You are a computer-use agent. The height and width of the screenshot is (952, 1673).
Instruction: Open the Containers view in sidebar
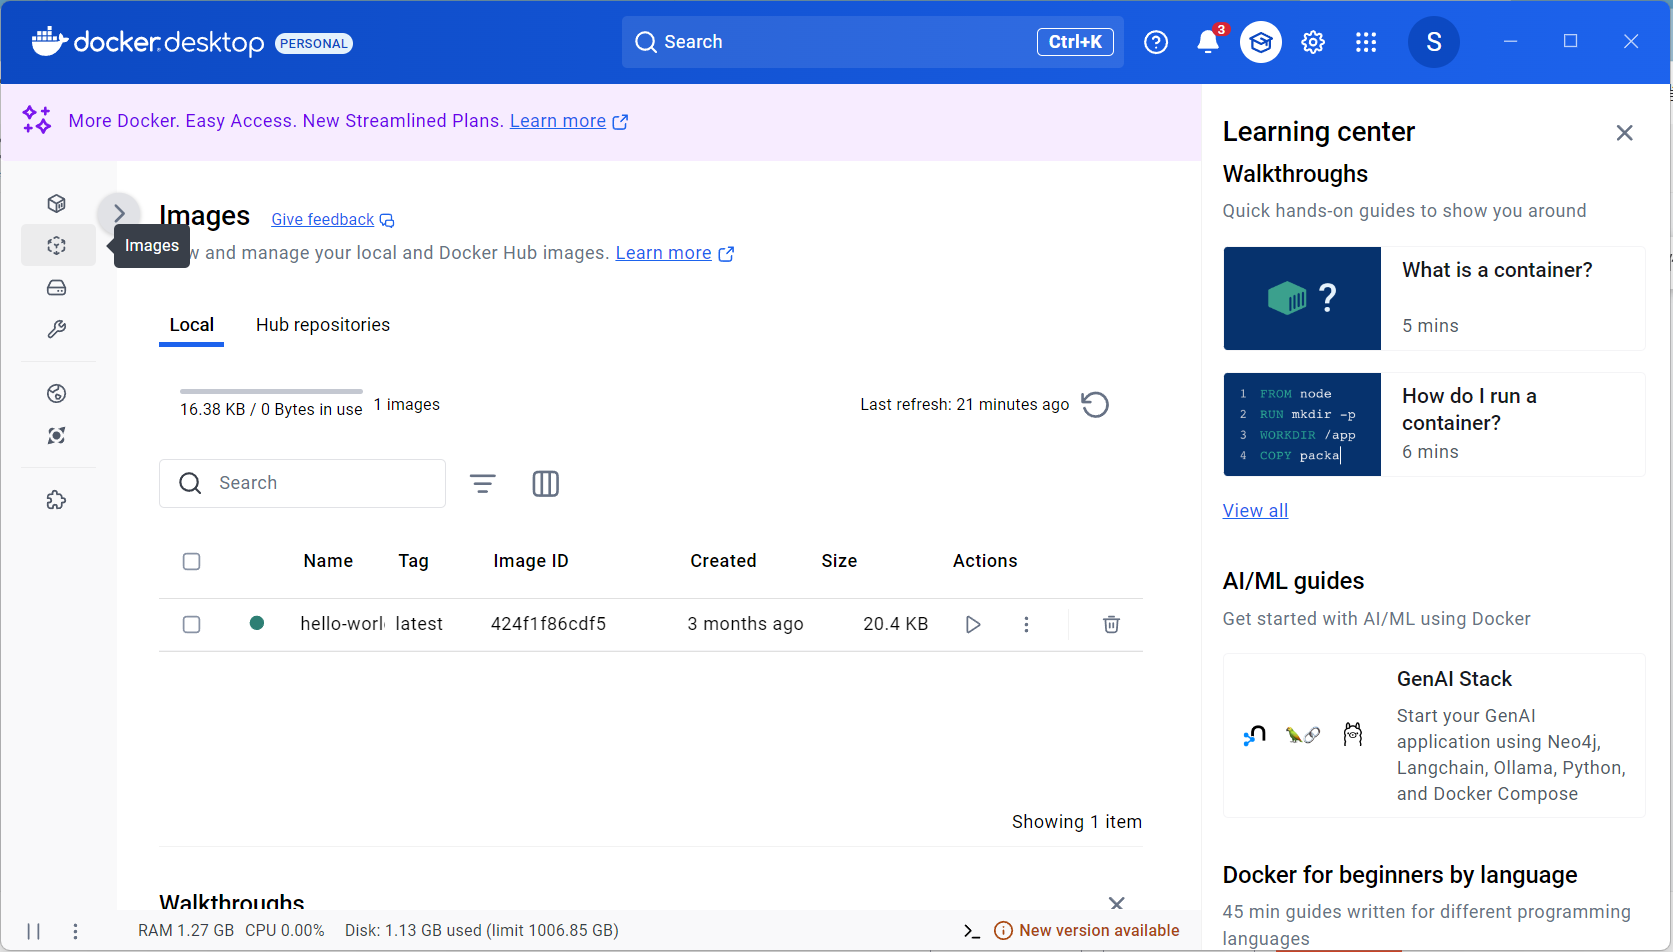57,204
